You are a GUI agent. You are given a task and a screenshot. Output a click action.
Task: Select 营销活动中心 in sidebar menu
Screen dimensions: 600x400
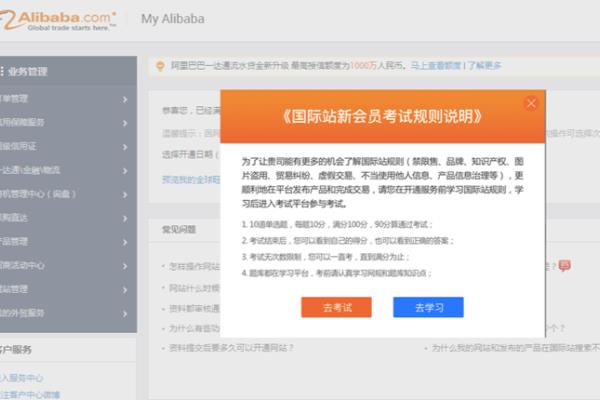(68, 266)
